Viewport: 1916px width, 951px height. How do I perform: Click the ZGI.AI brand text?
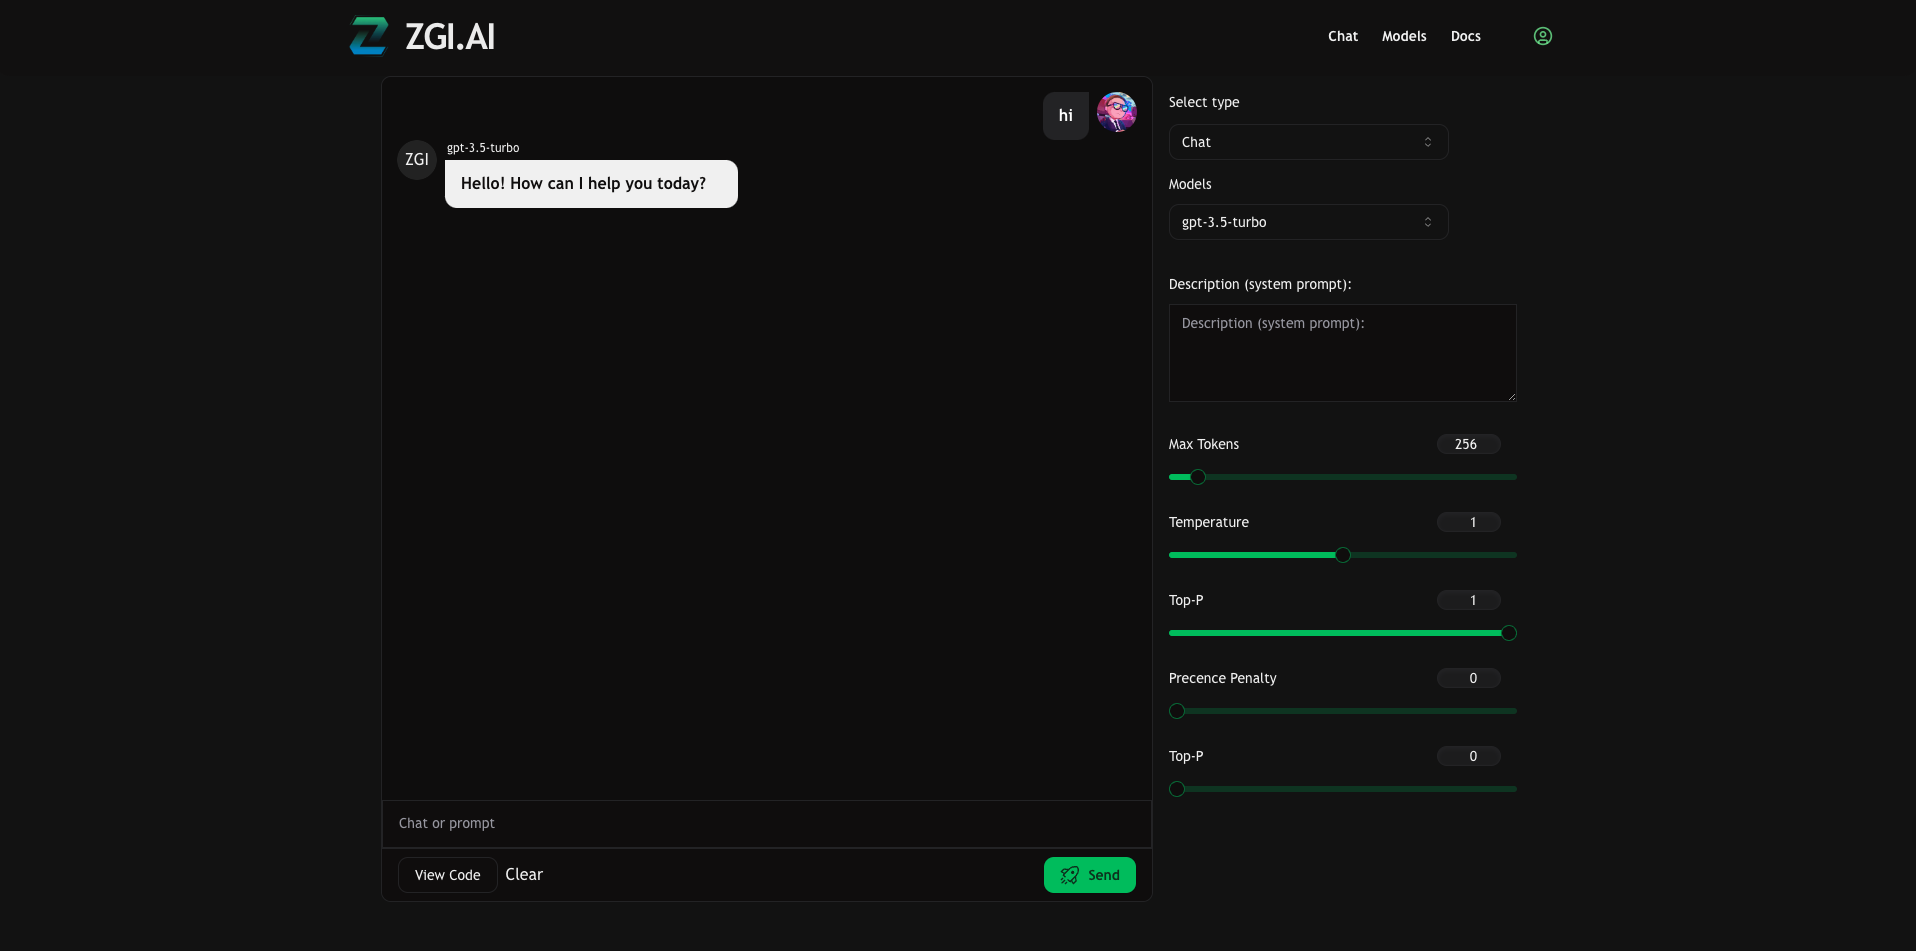(450, 37)
